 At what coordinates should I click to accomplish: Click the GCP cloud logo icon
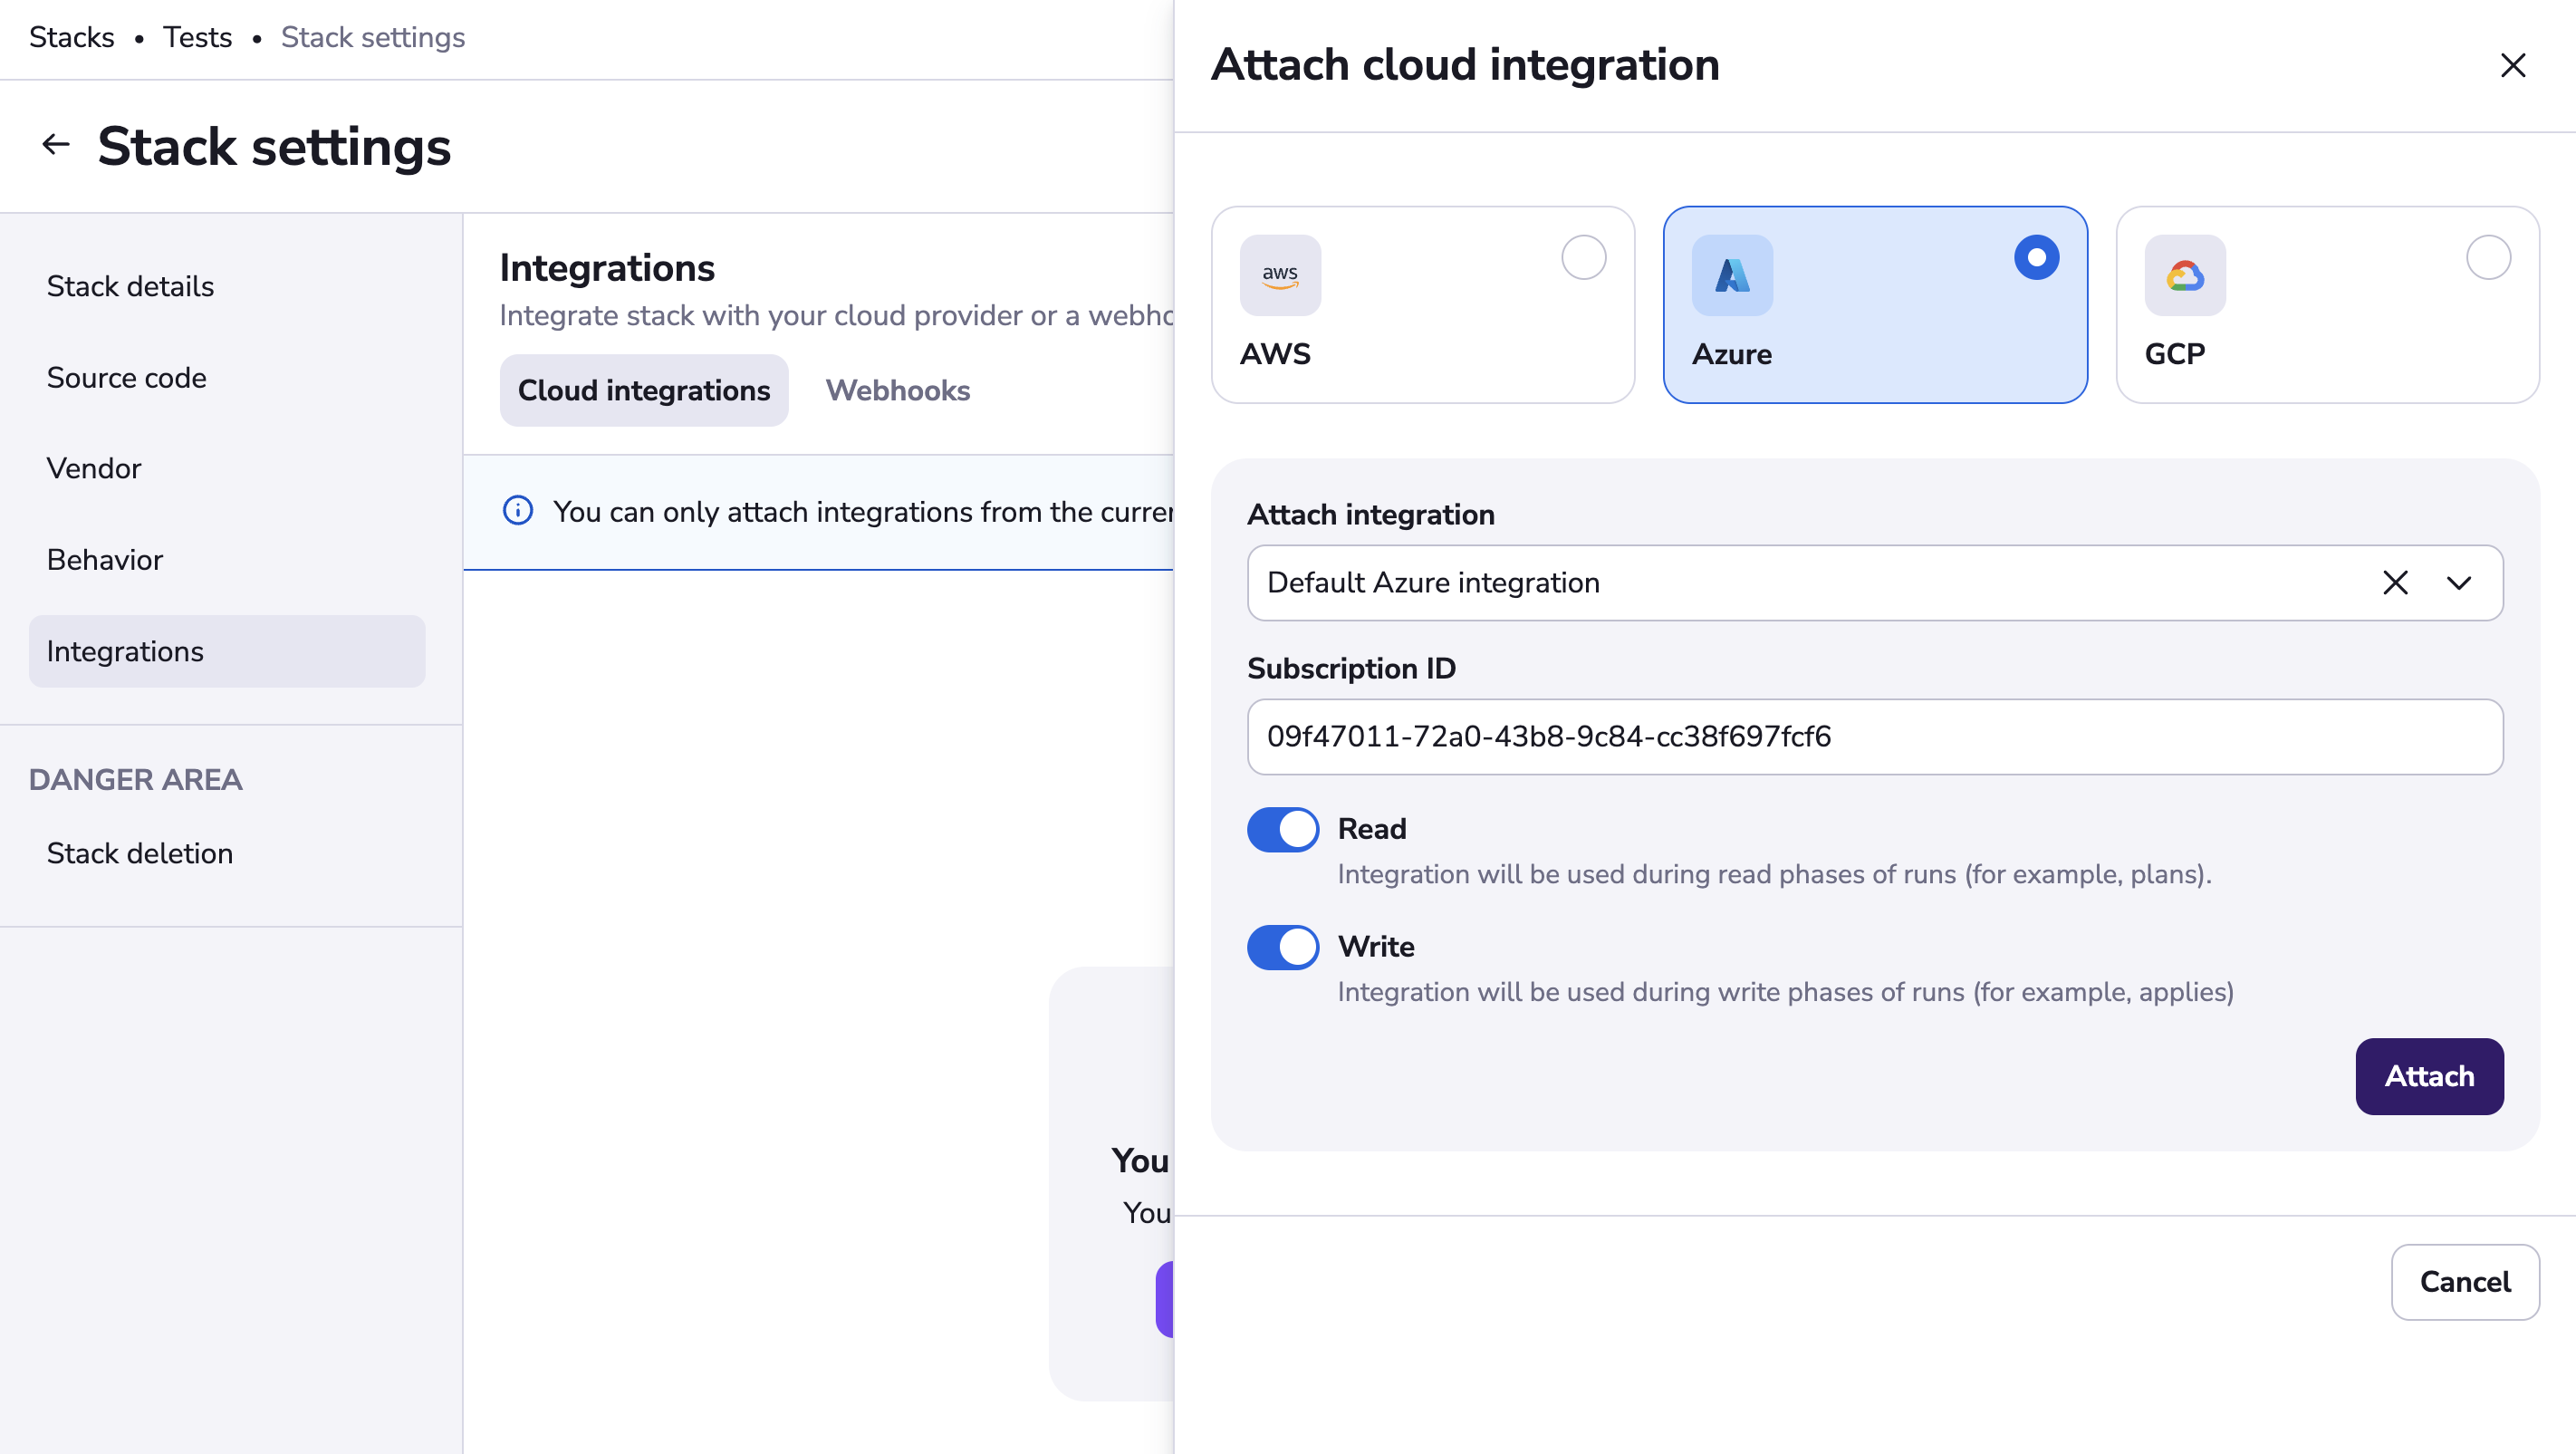coord(2185,275)
